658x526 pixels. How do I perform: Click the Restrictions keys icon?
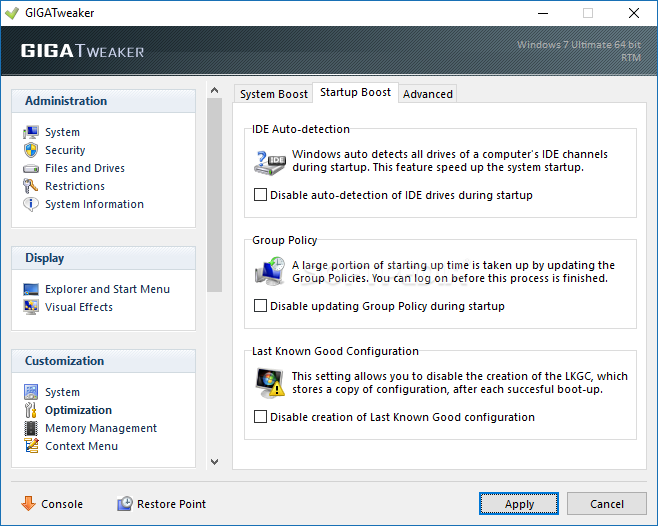point(31,186)
